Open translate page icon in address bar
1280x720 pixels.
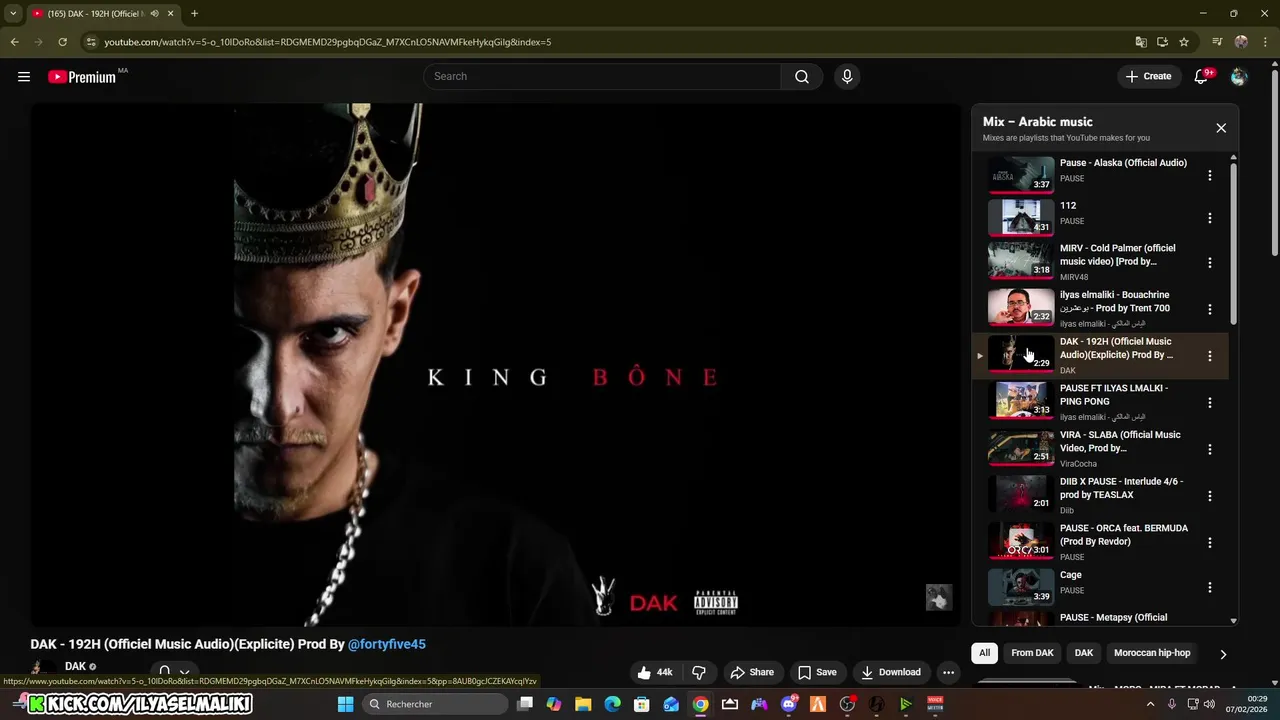1141,42
